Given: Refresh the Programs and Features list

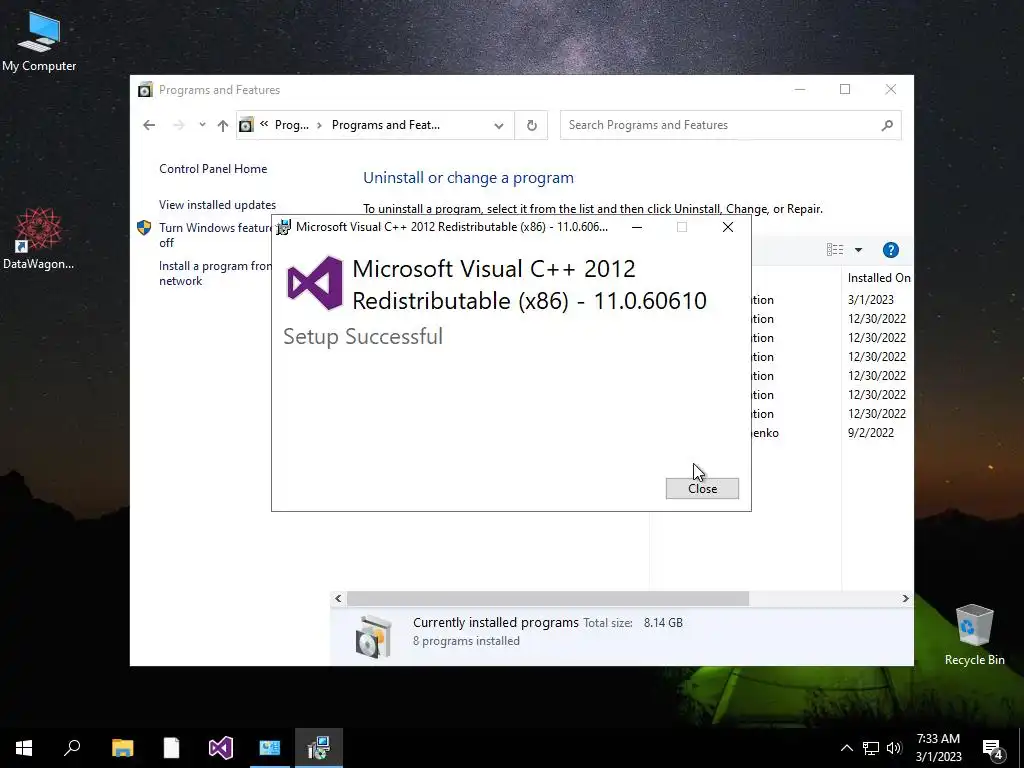Looking at the screenshot, I should 532,125.
